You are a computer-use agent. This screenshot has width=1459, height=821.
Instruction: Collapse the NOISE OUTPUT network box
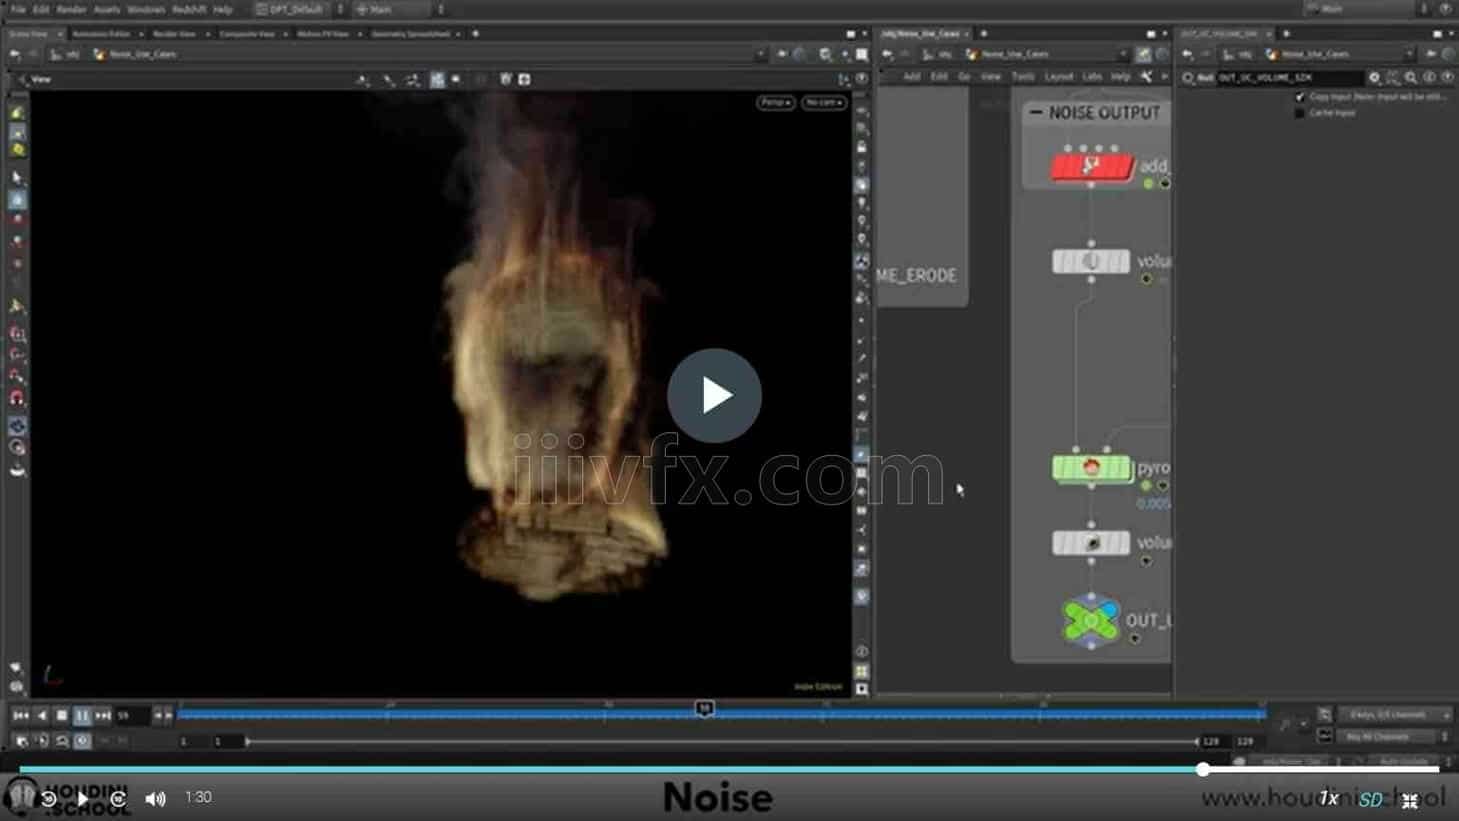[x=1036, y=113]
